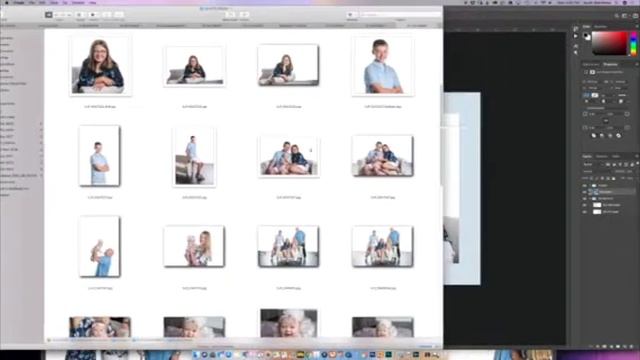Screen dimensions: 640x360
Task: Open the Photoshop workspace switcher icon
Action: pyautogui.click(x=624, y=16)
